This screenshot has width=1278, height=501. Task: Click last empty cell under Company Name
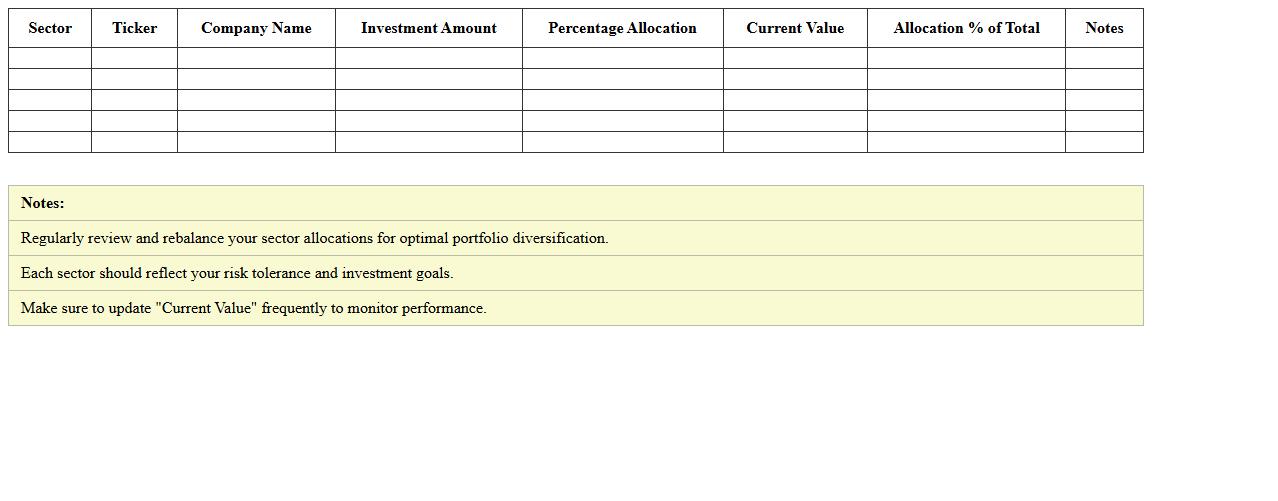pos(256,142)
